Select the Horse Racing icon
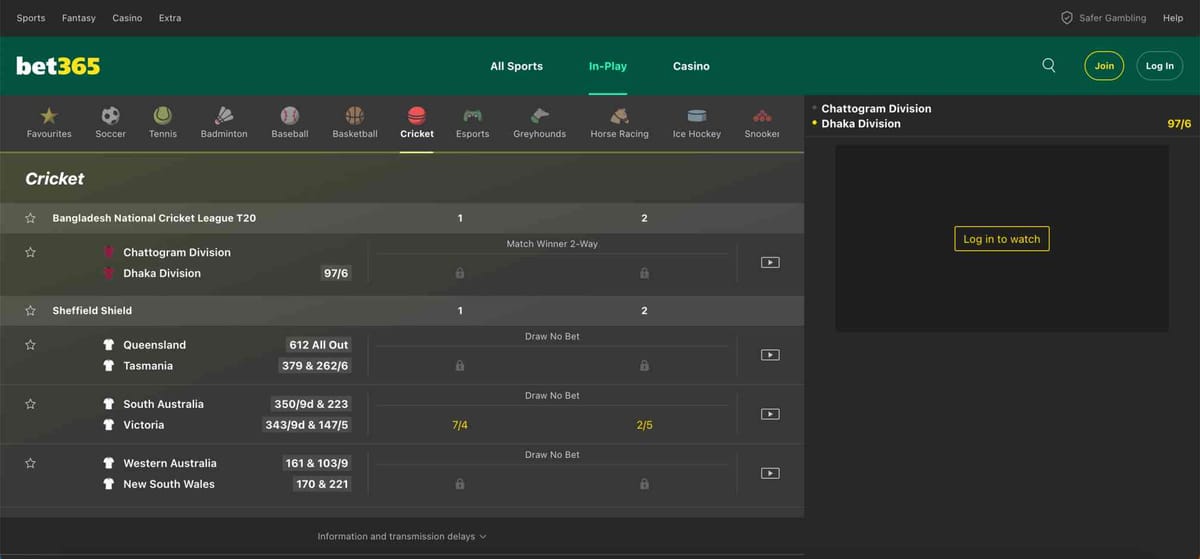Image resolution: width=1200 pixels, height=559 pixels. (x=619, y=115)
